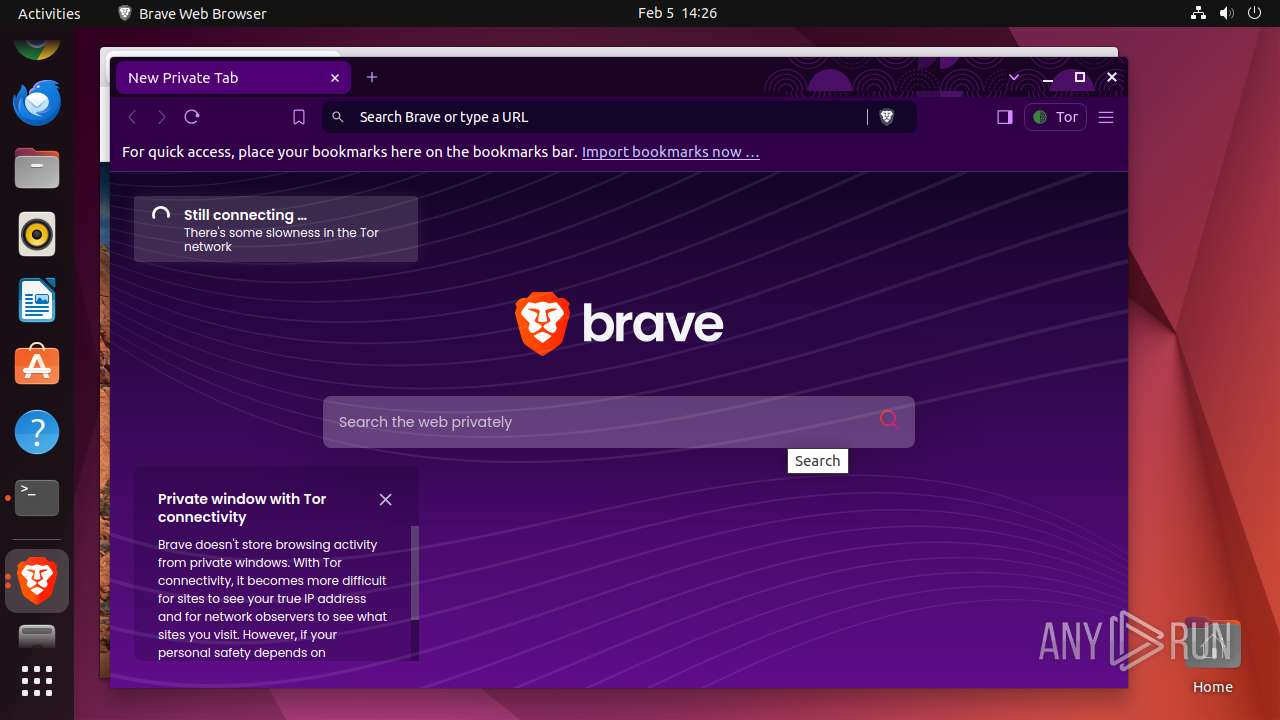Click the Tor info card scrollbar
Viewport: 1280px width, 720px height.
tap(415, 574)
